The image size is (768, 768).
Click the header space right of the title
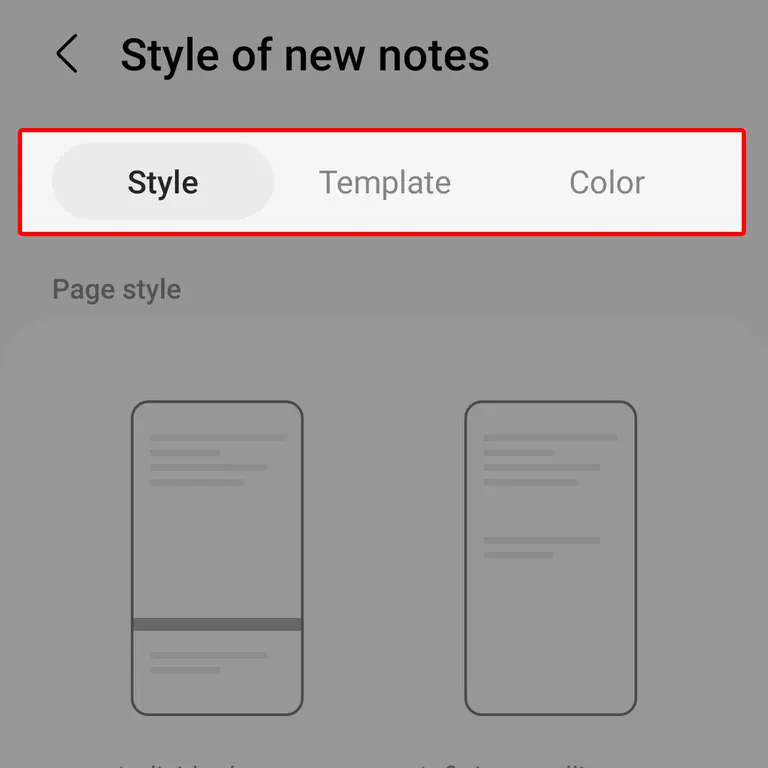tap(622, 55)
